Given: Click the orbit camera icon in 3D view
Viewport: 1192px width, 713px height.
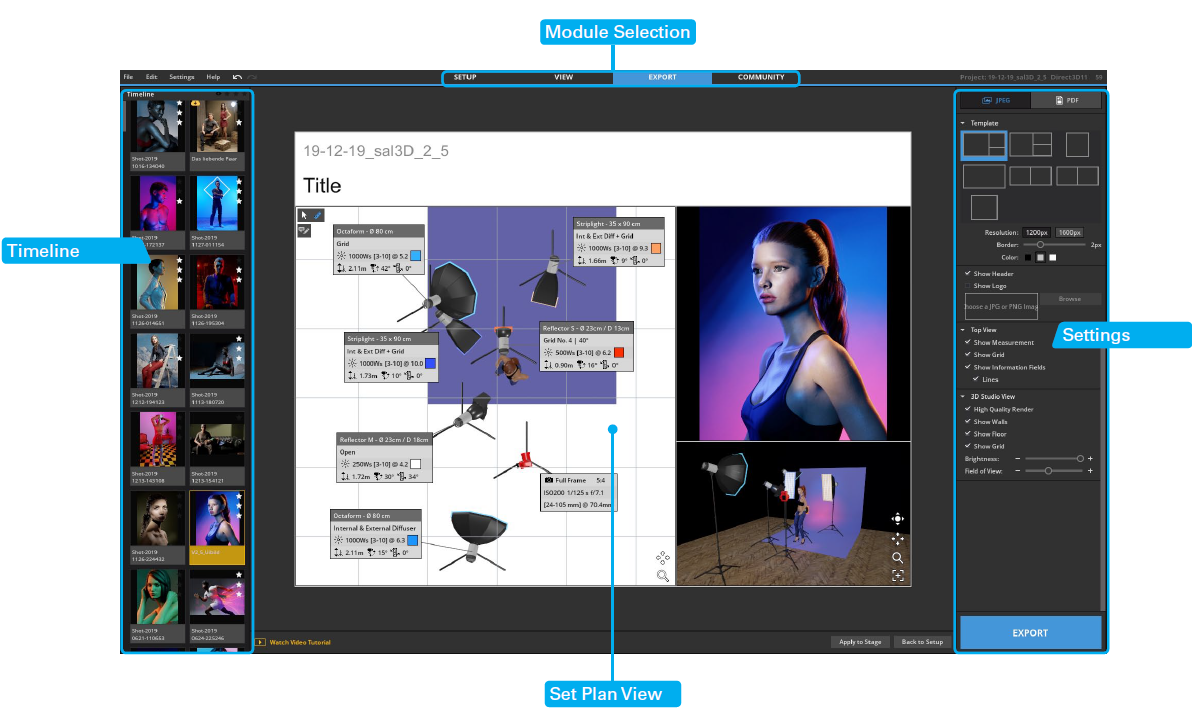Looking at the screenshot, I should coord(897,519).
